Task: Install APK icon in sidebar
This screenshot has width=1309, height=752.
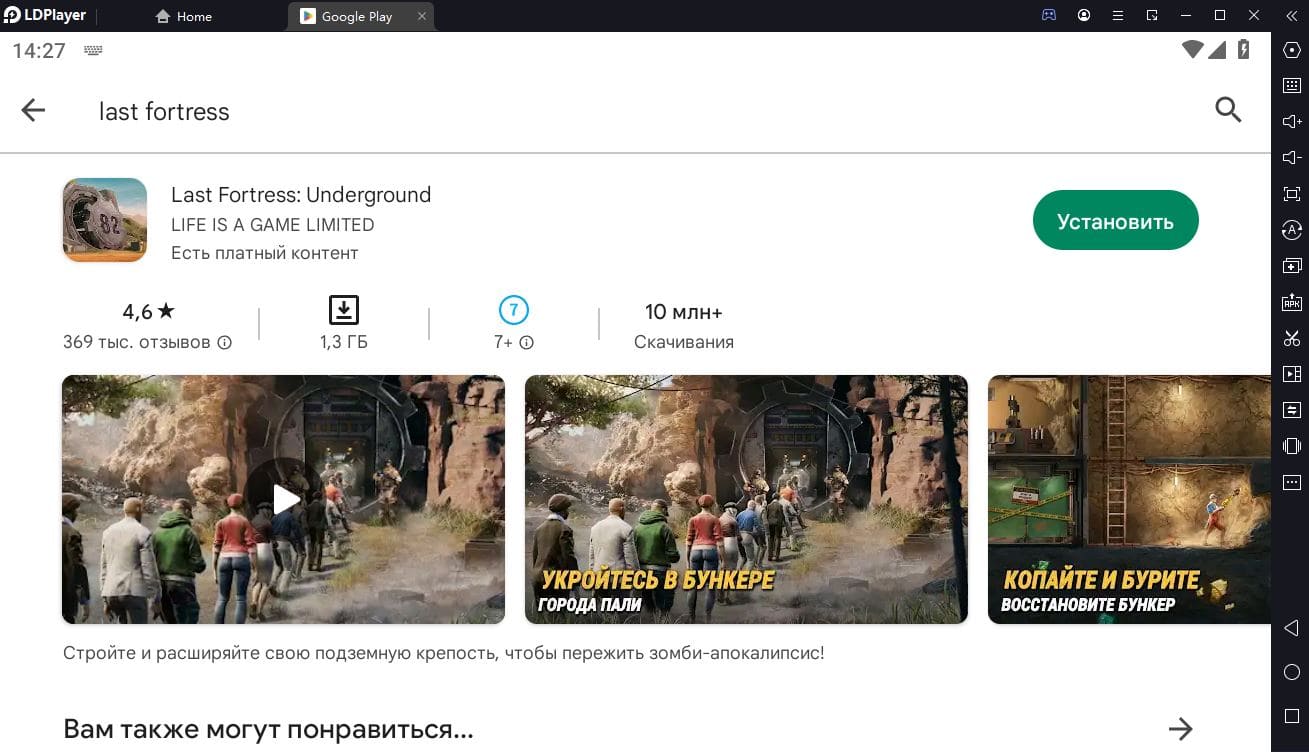Action: (1291, 302)
